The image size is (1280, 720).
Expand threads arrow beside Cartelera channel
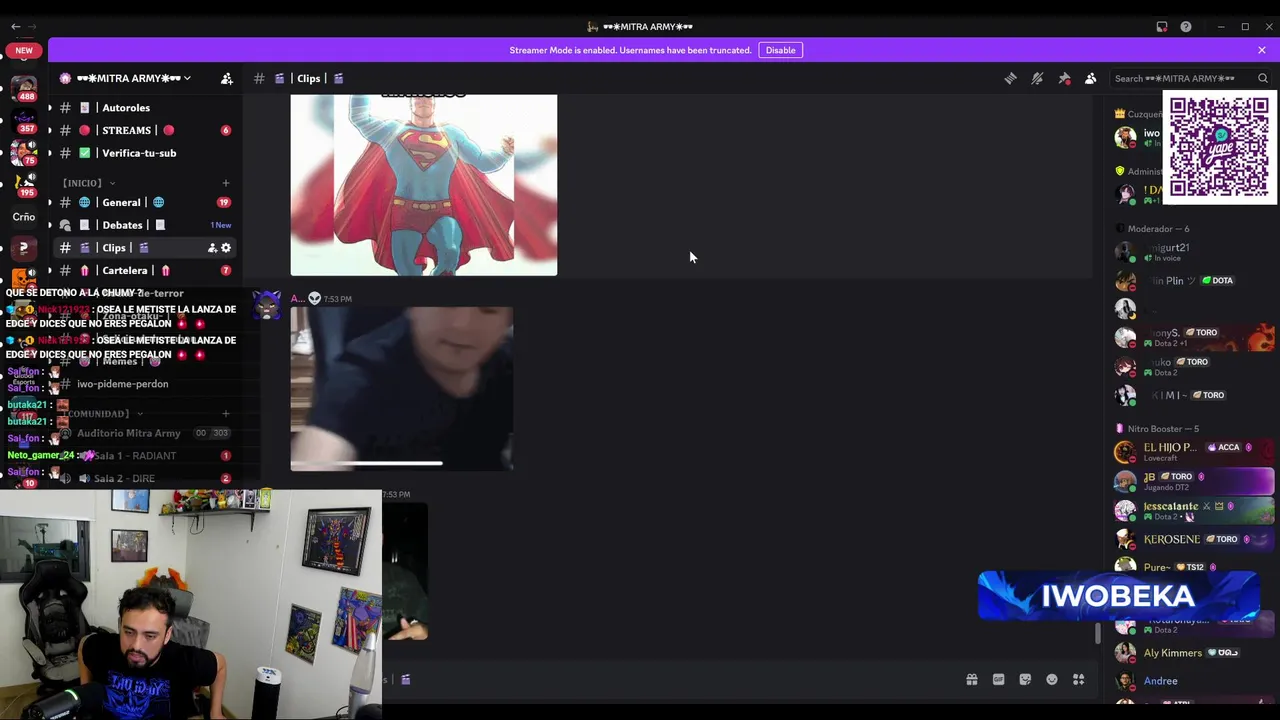coord(50,270)
